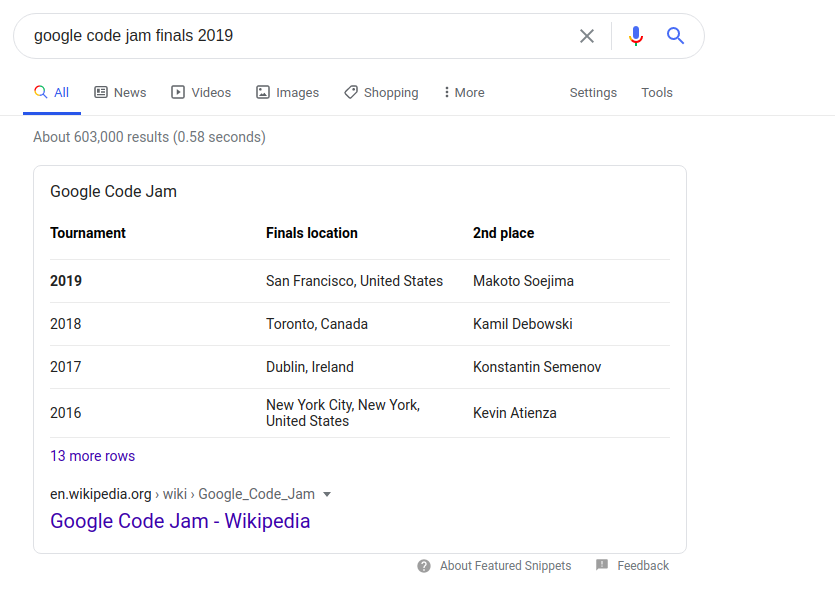Open About Featured Snippets help link

tap(505, 566)
